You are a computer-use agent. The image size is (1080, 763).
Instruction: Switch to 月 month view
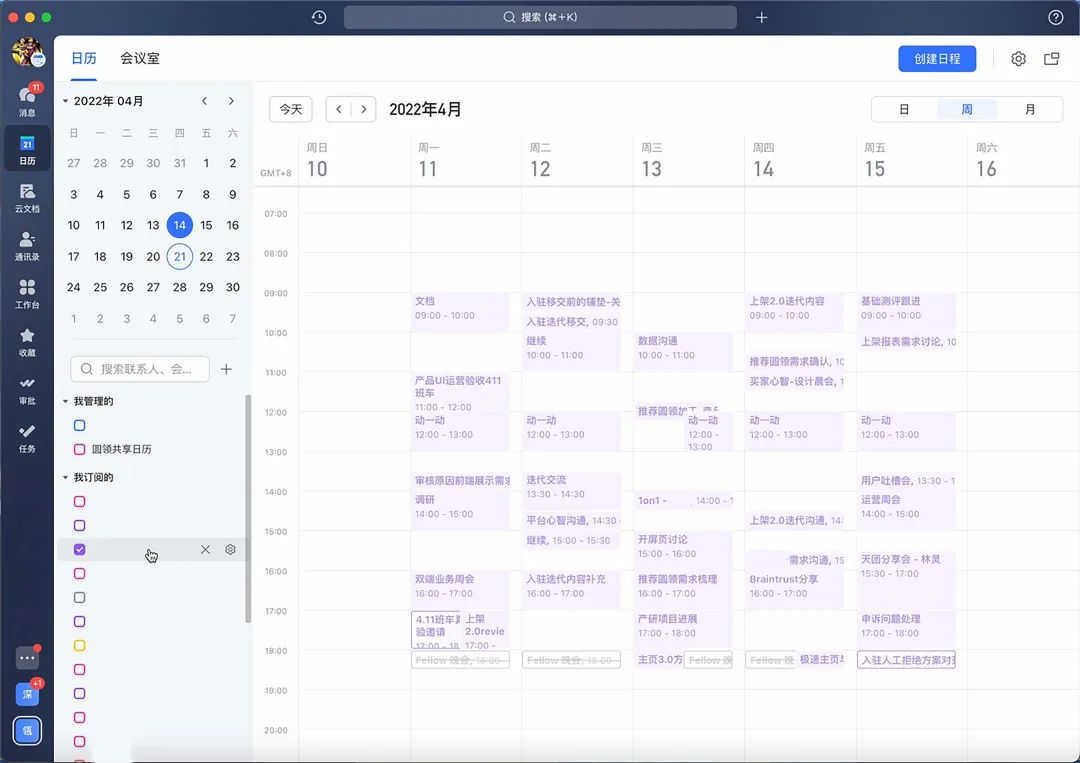(1030, 109)
